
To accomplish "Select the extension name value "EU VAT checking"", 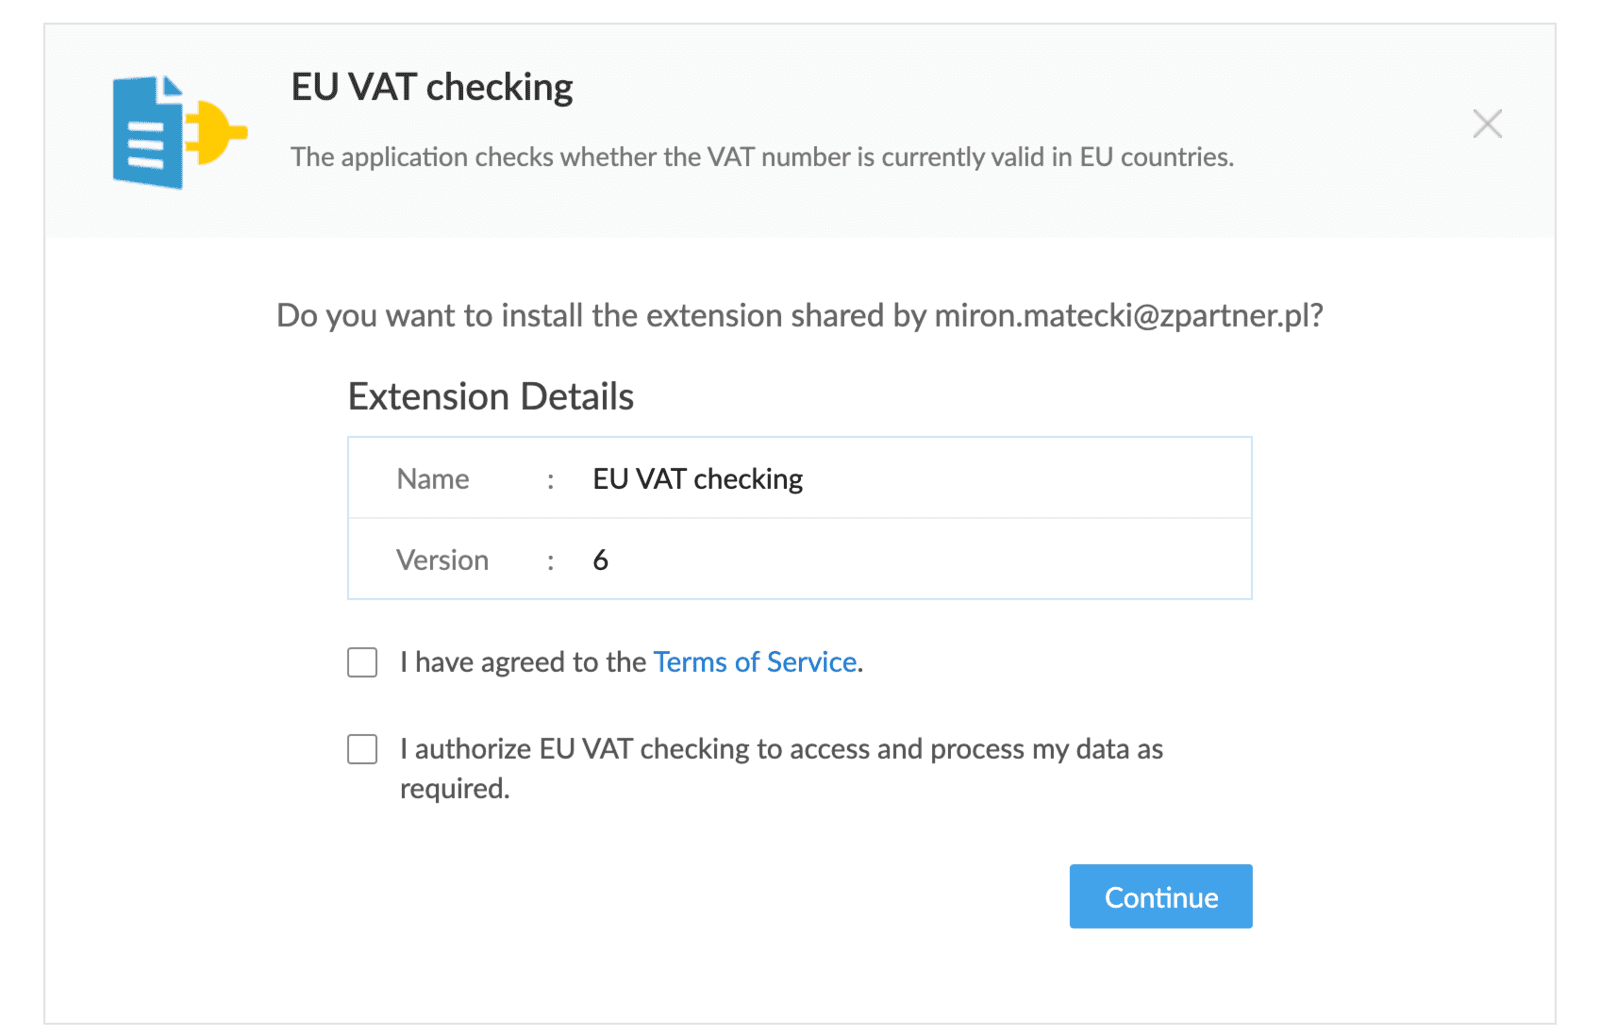I will (x=697, y=479).
